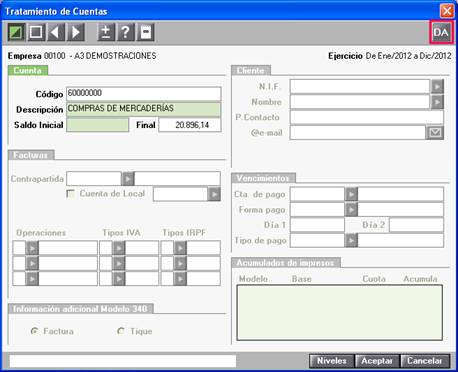Open Contrapartida lookup arrow
Viewport: 458px width, 372px height.
coord(127,179)
